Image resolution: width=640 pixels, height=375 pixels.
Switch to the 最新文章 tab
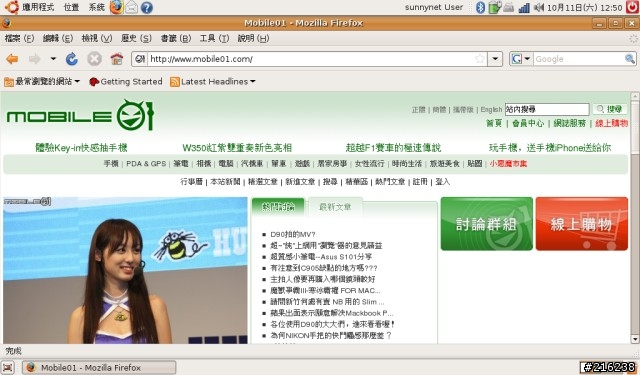click(335, 207)
